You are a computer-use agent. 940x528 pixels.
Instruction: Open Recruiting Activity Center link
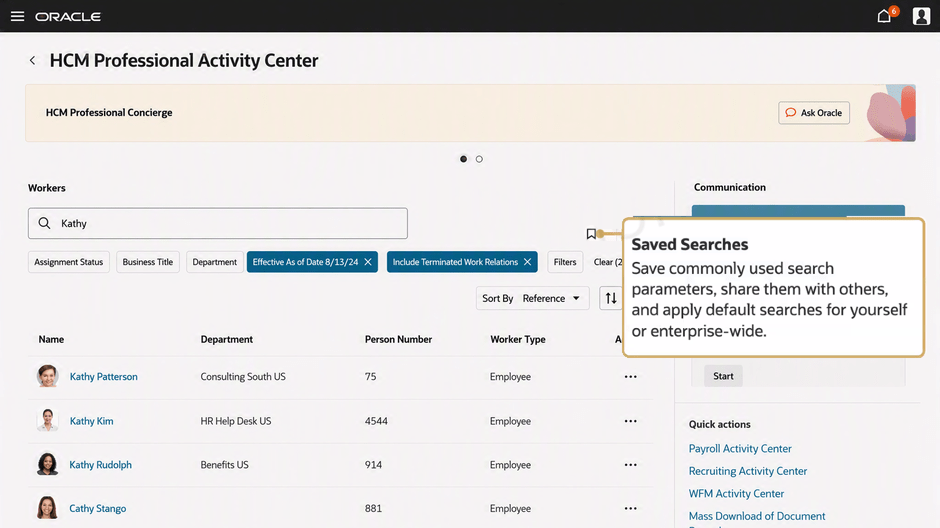coord(748,471)
